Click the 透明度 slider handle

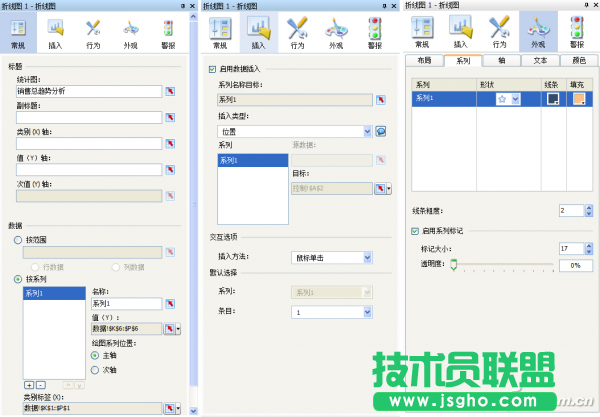(453, 265)
